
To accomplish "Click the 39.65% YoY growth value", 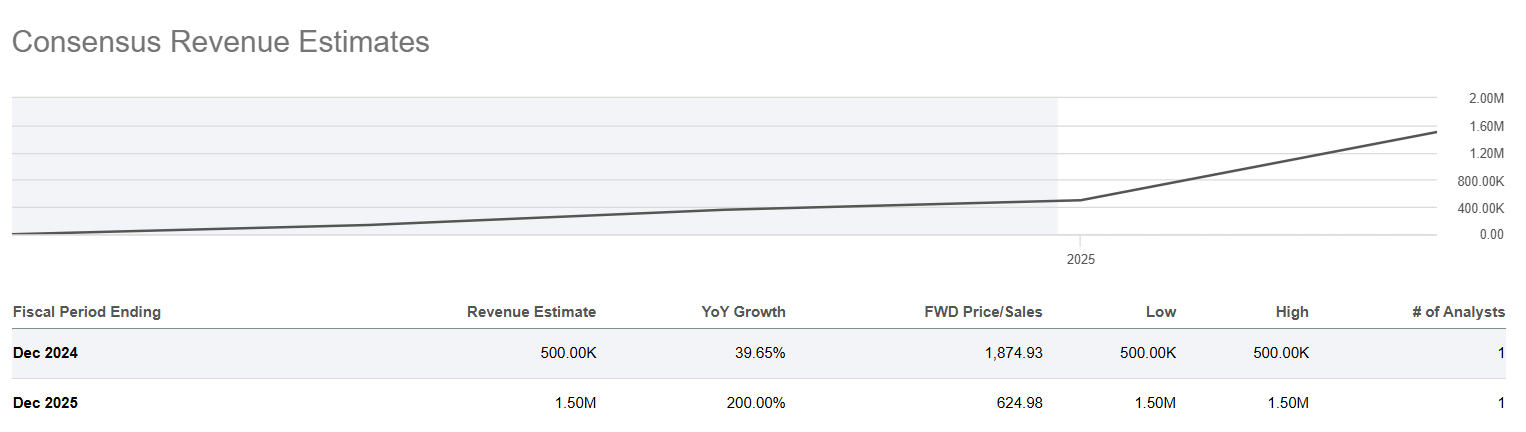I will (x=760, y=353).
